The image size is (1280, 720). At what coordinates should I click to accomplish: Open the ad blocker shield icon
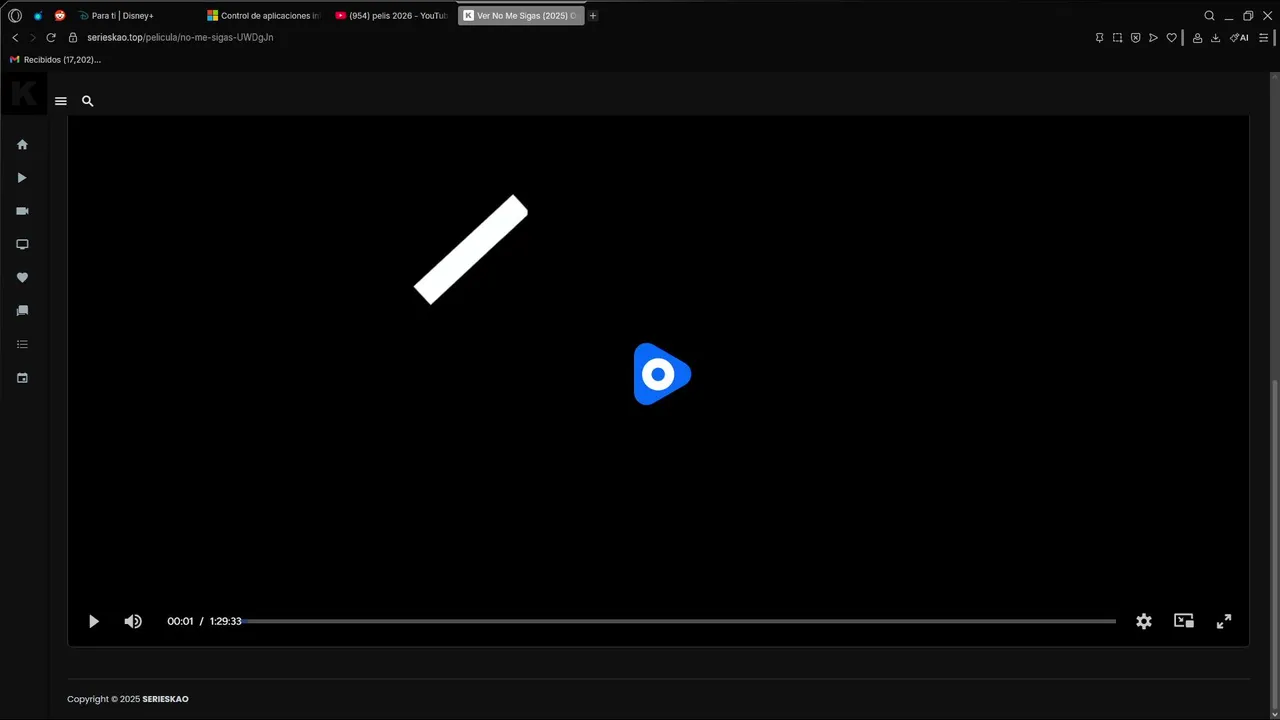click(x=1135, y=38)
